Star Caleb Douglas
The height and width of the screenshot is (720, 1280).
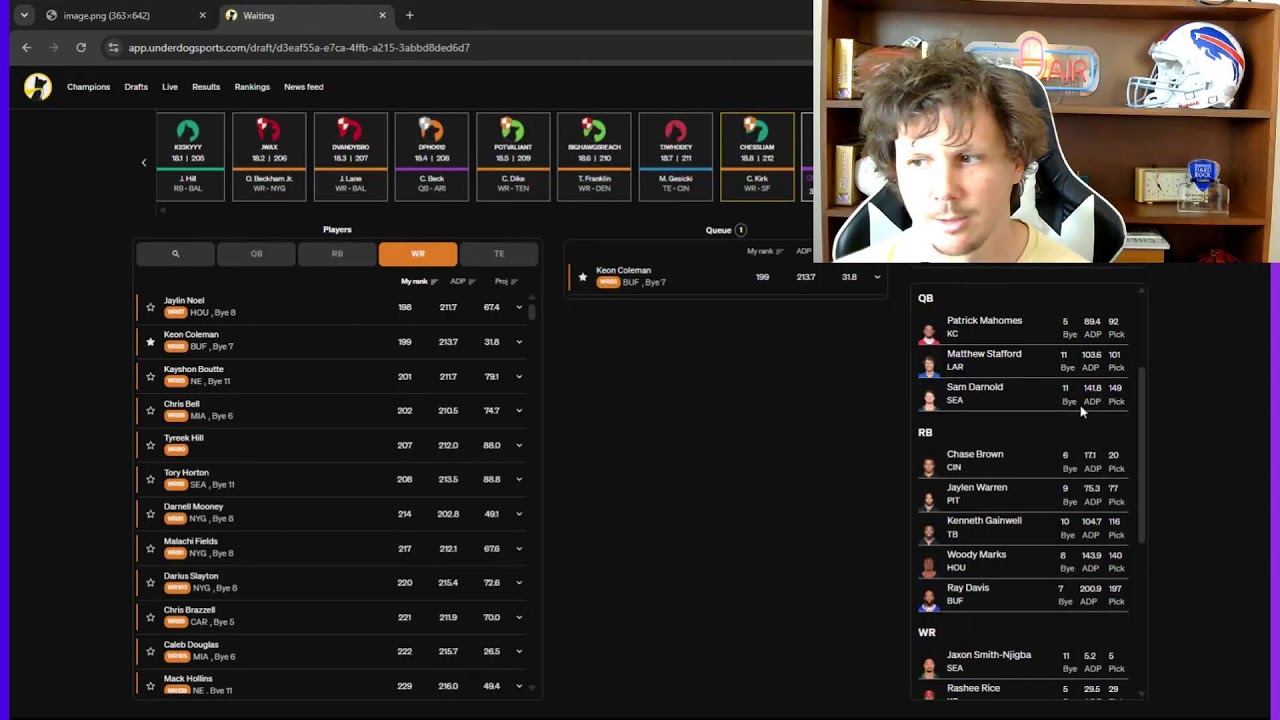point(150,652)
